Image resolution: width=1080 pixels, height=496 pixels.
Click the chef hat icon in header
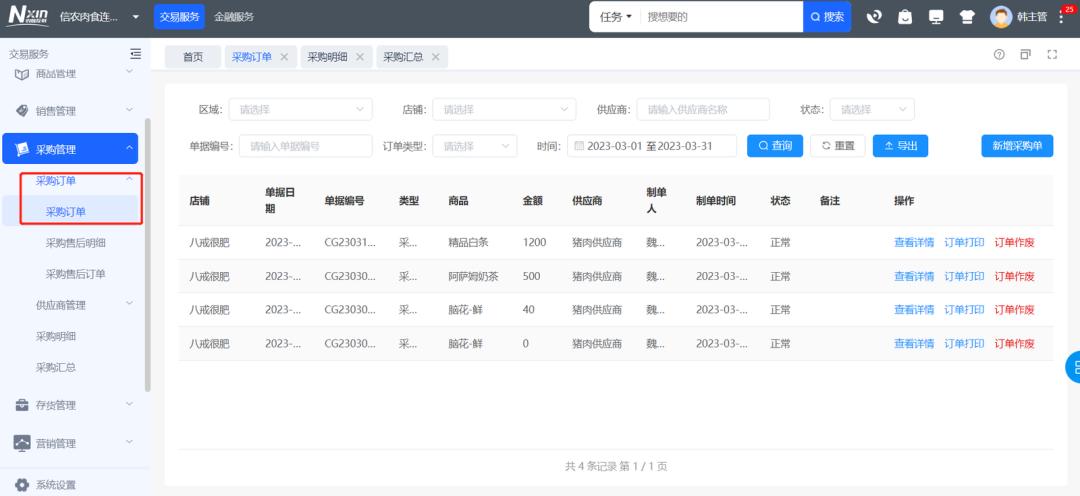tap(967, 17)
